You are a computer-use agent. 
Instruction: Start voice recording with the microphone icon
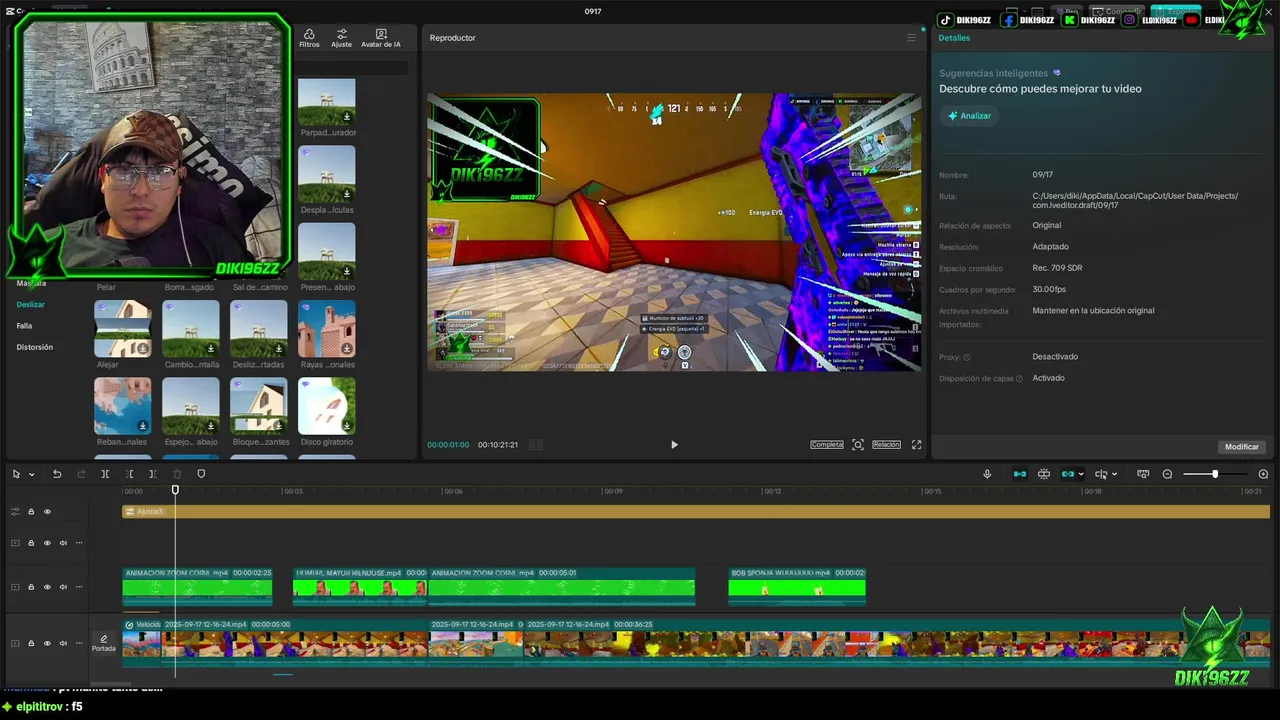(987, 474)
